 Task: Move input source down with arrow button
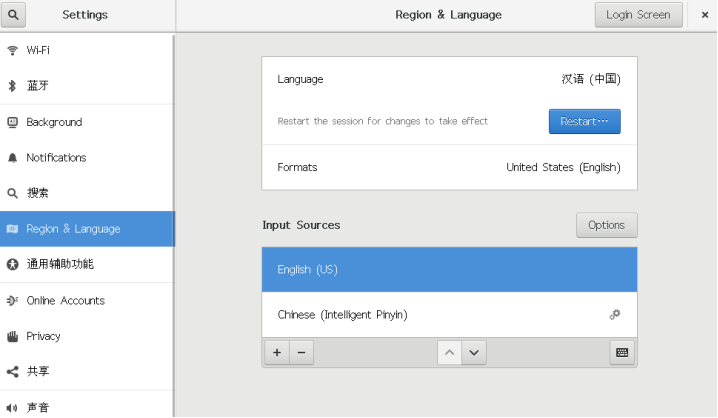pos(473,352)
